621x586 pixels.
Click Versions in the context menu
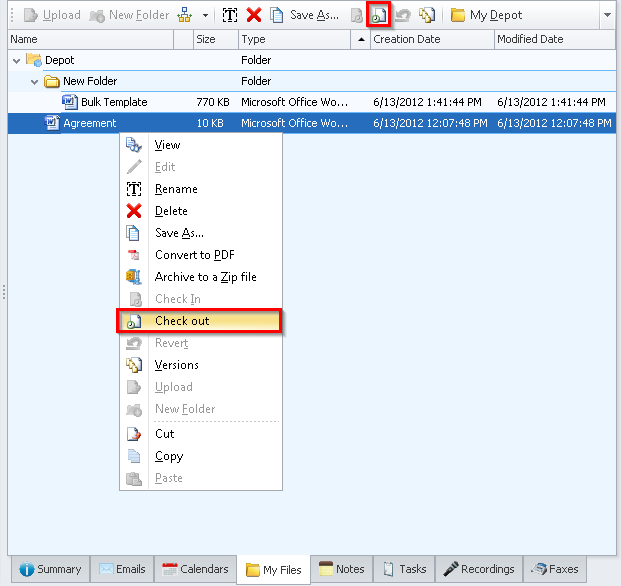[x=176, y=365]
